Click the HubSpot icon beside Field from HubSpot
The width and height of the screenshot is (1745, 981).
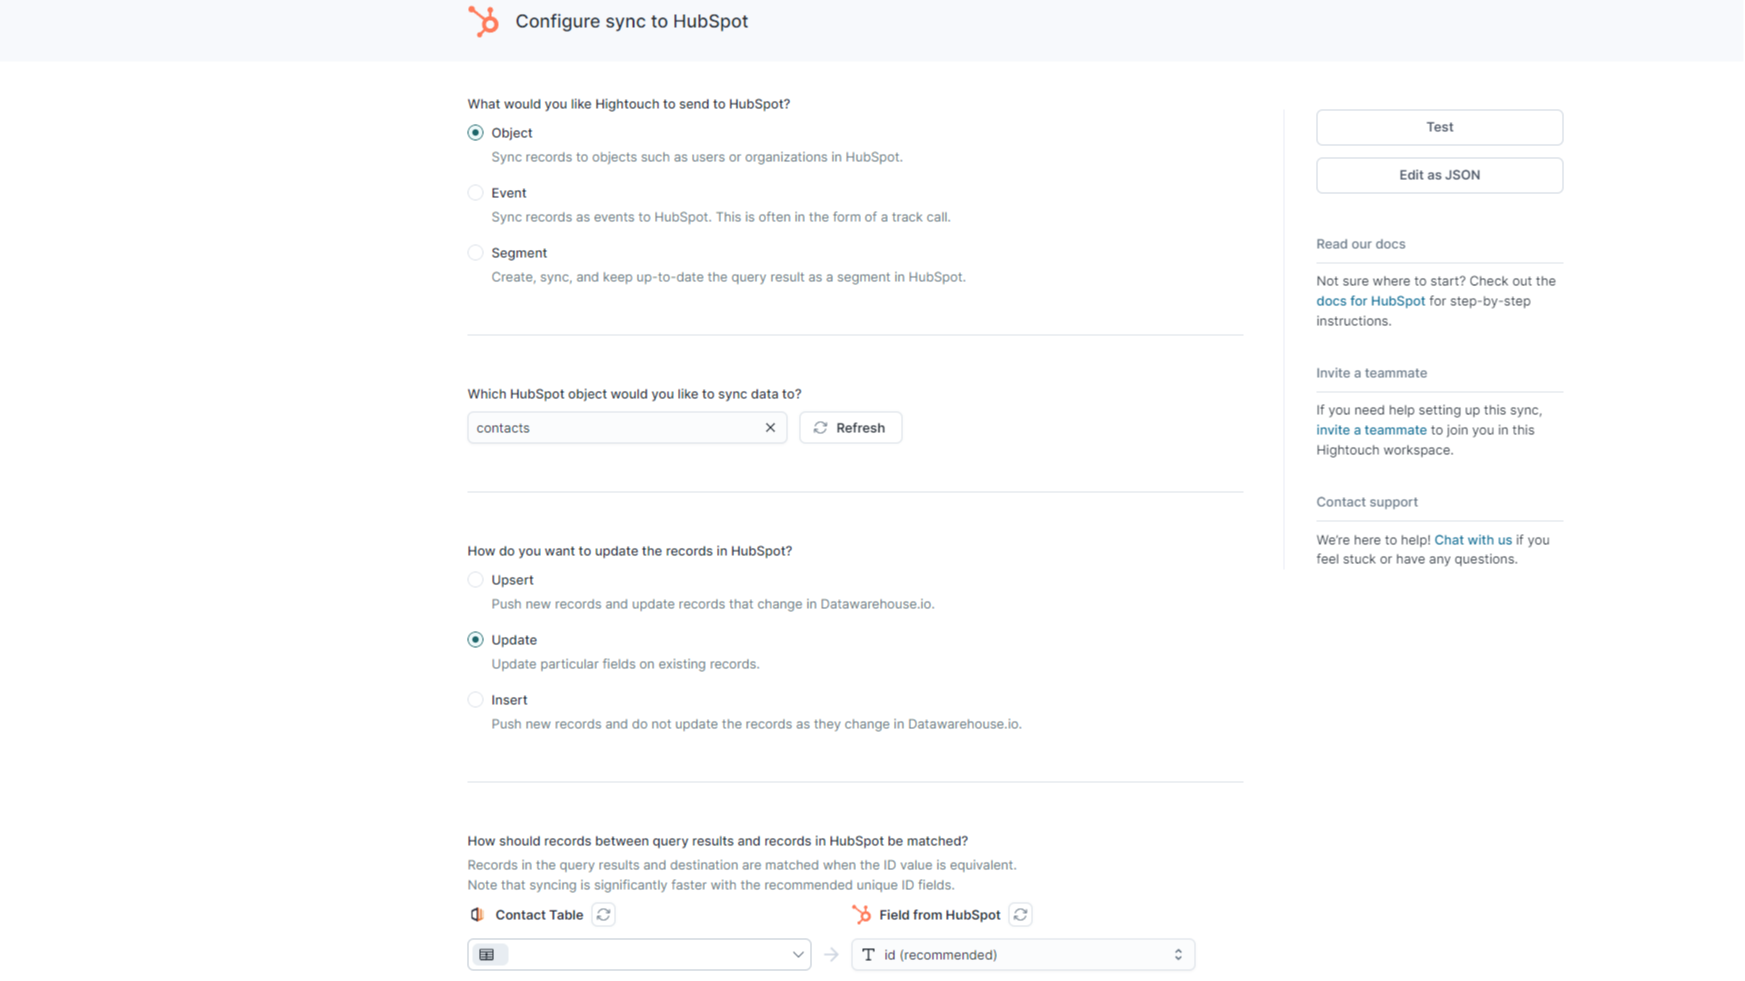(x=862, y=915)
